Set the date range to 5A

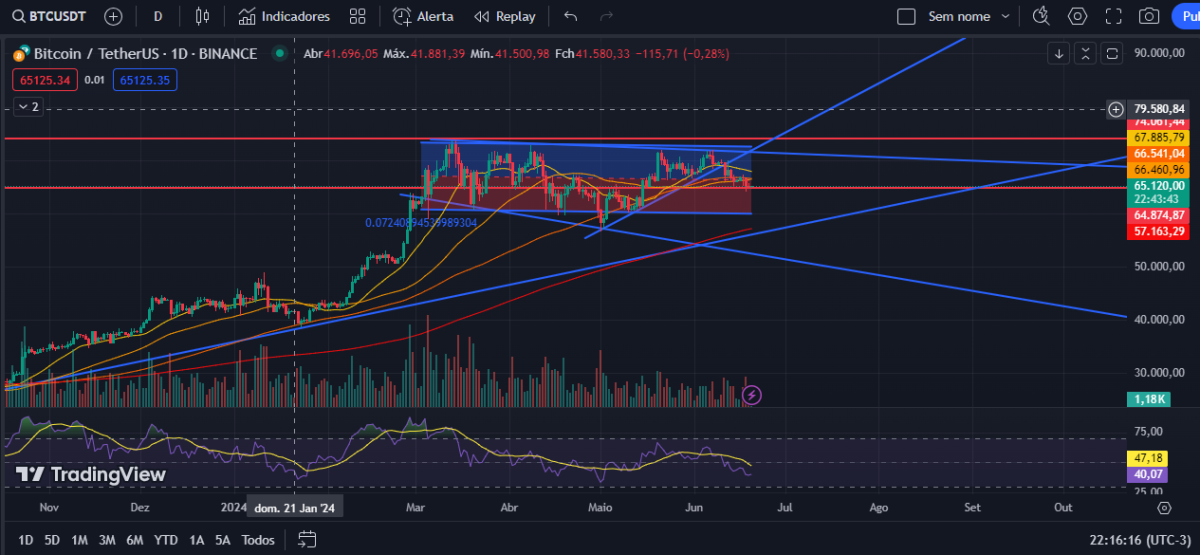pyautogui.click(x=222, y=540)
